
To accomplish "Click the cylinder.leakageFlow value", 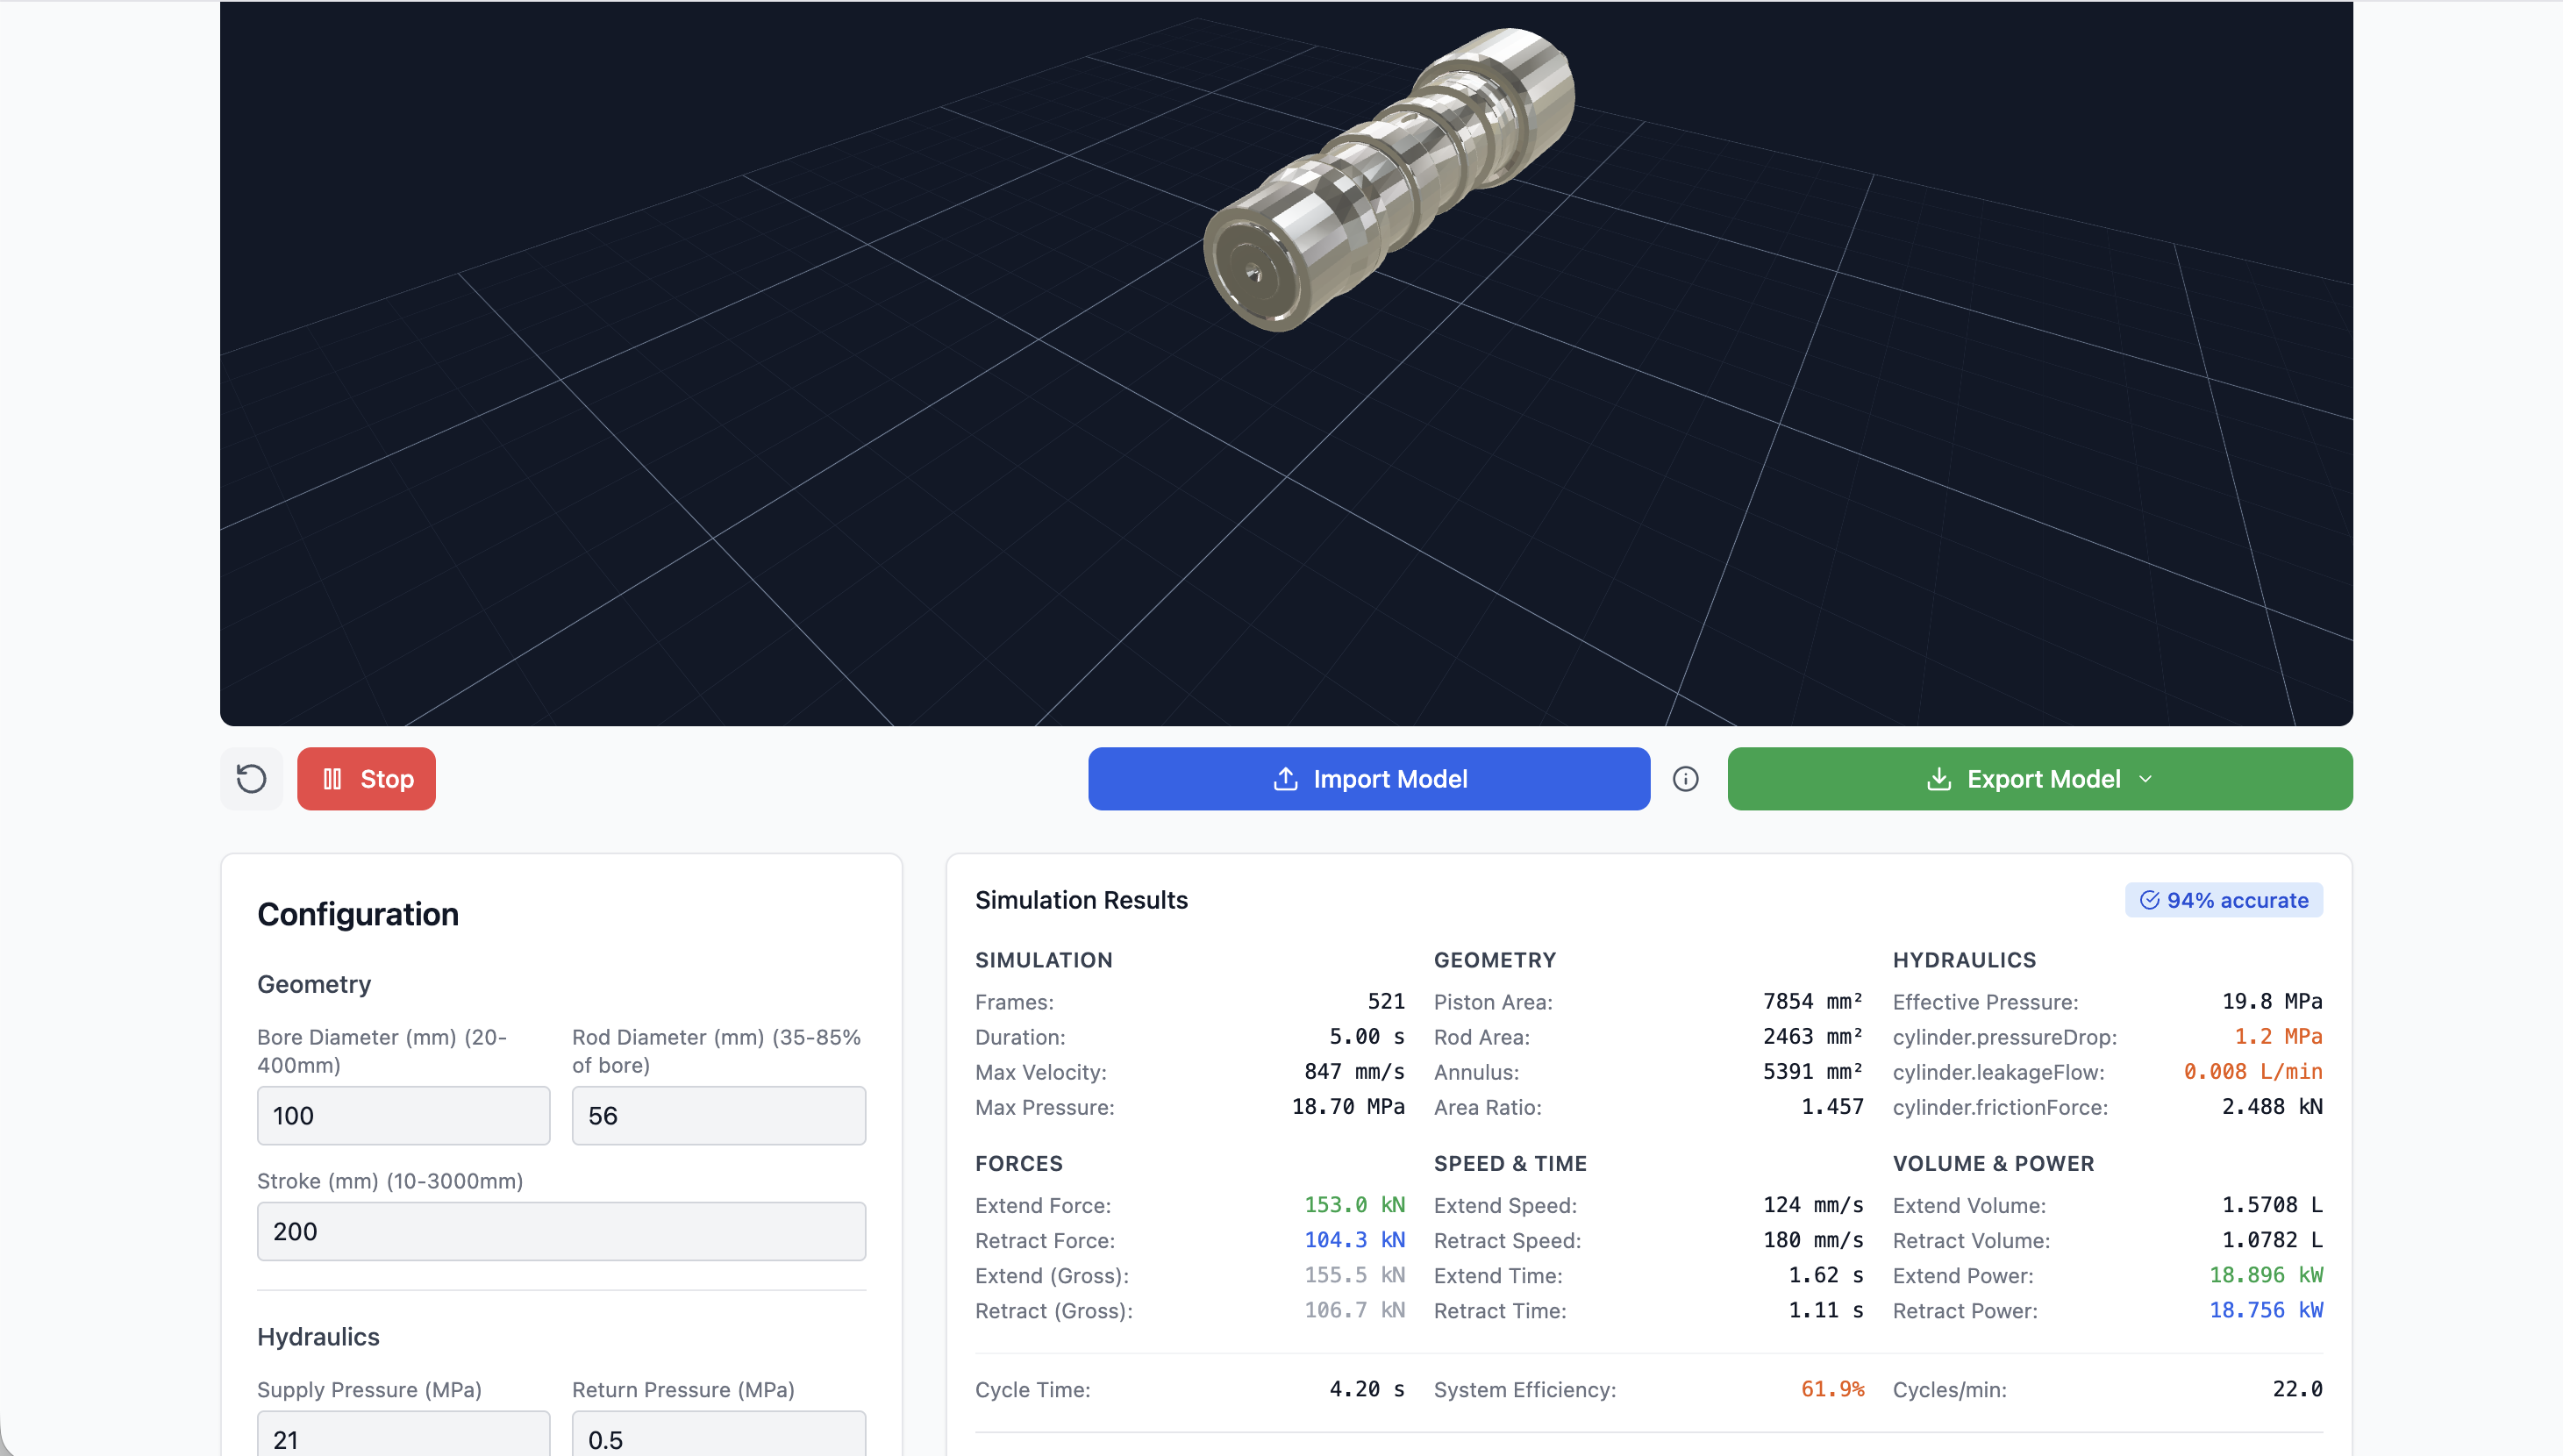I will pos(2253,1071).
